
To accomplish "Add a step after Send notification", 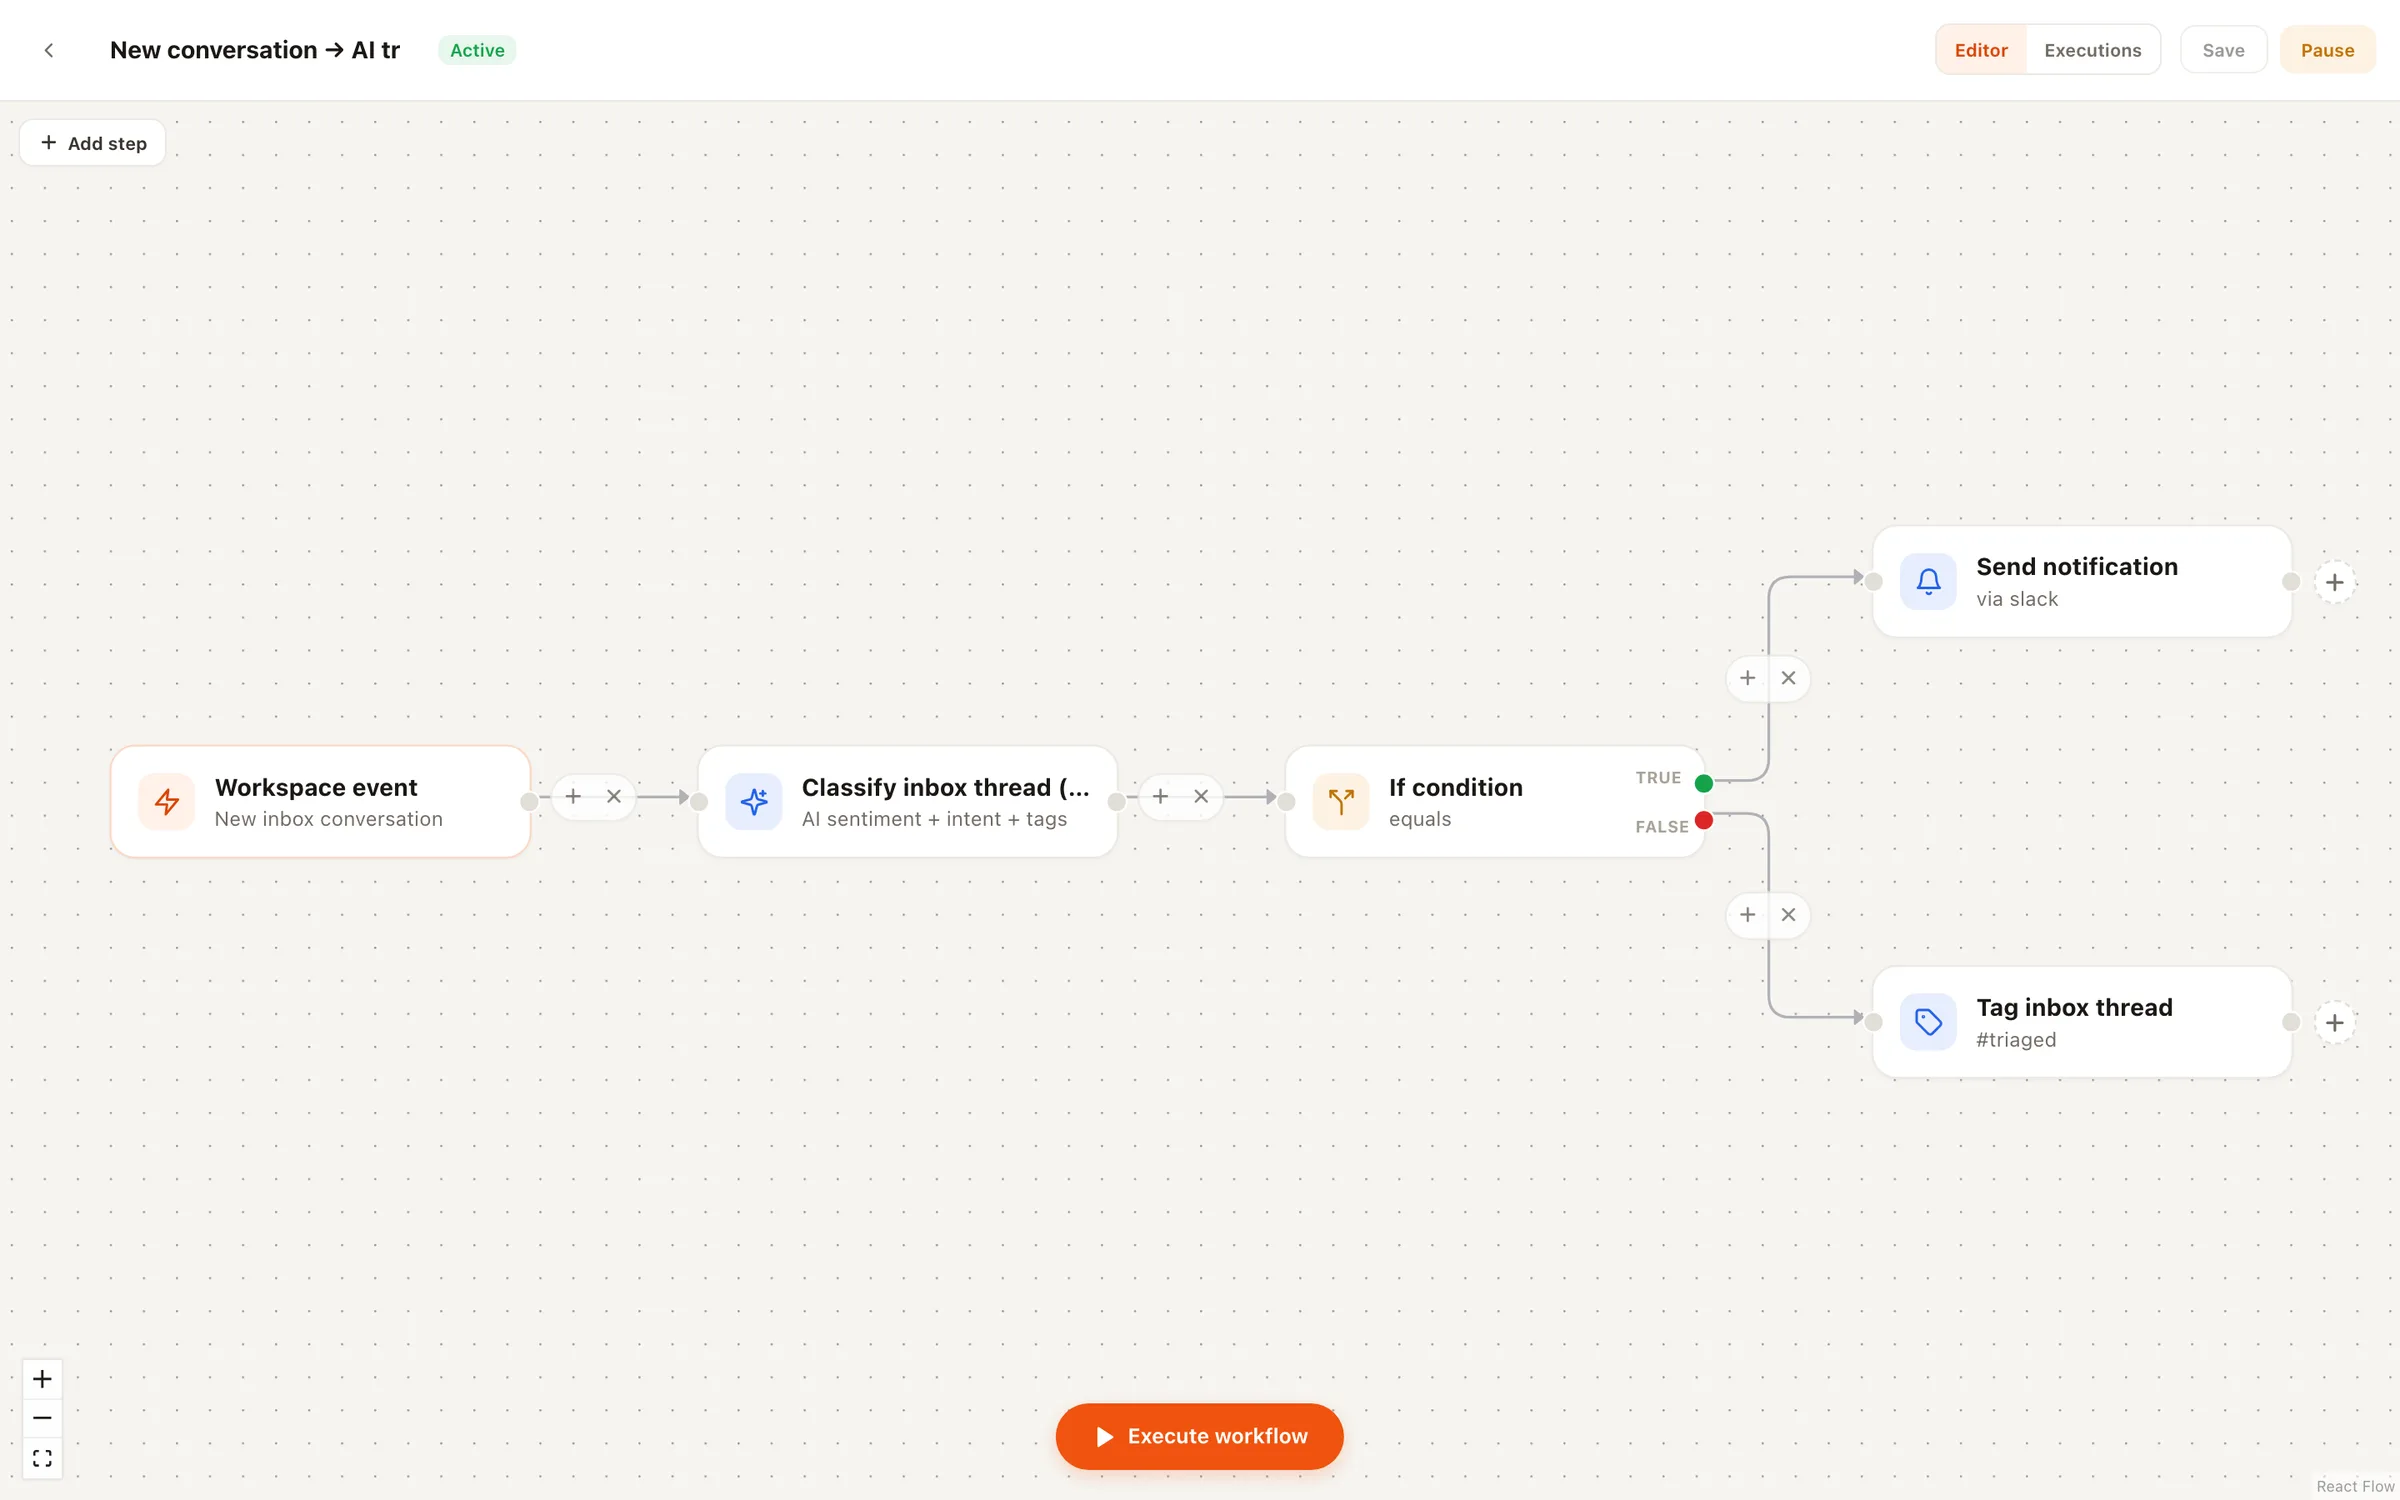I will click(2335, 582).
